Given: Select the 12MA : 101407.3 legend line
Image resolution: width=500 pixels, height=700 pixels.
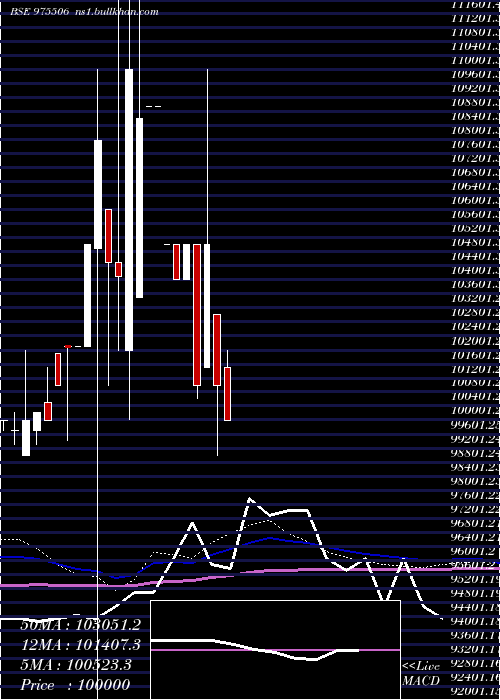Looking at the screenshot, I should (x=80, y=645).
